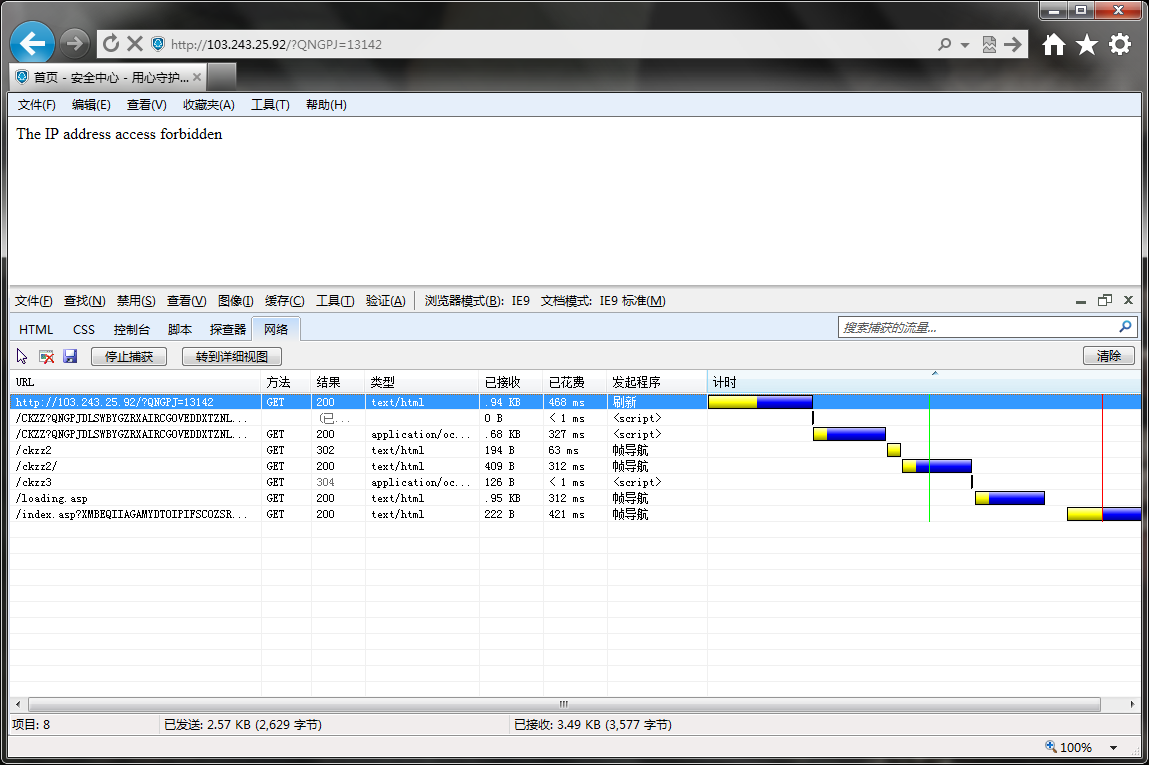Image resolution: width=1149 pixels, height=765 pixels.
Task: Click compatibility view broken page icon
Action: tap(989, 45)
